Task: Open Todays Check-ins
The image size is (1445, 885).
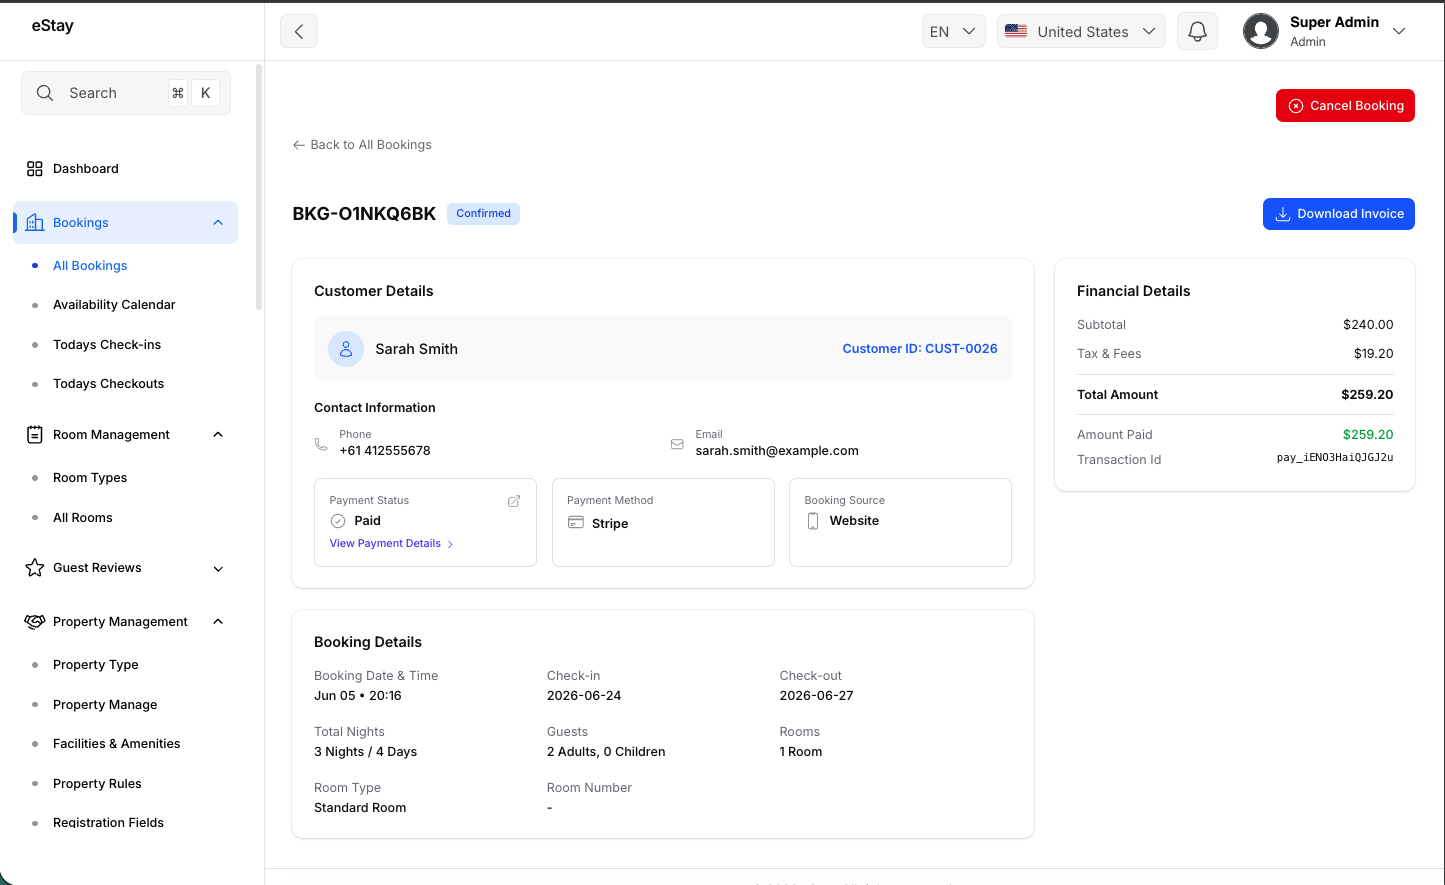Action: (107, 345)
